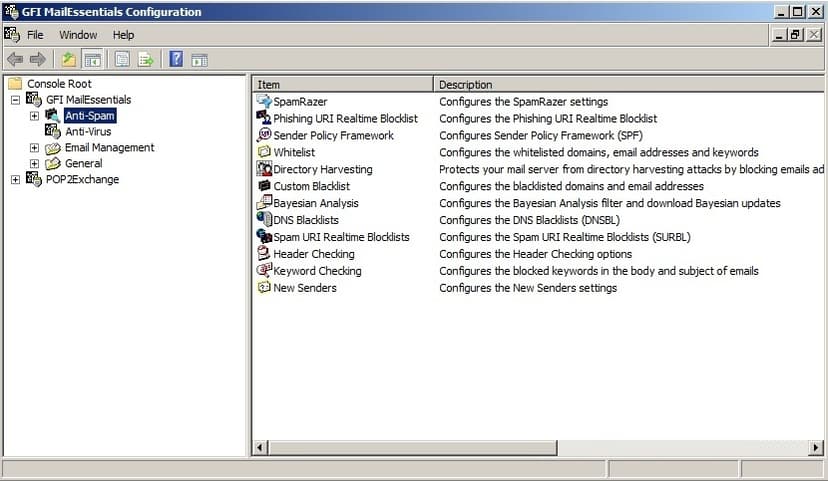828x481 pixels.
Task: Click the Show/Hide Action Pane icon
Action: coord(200,60)
